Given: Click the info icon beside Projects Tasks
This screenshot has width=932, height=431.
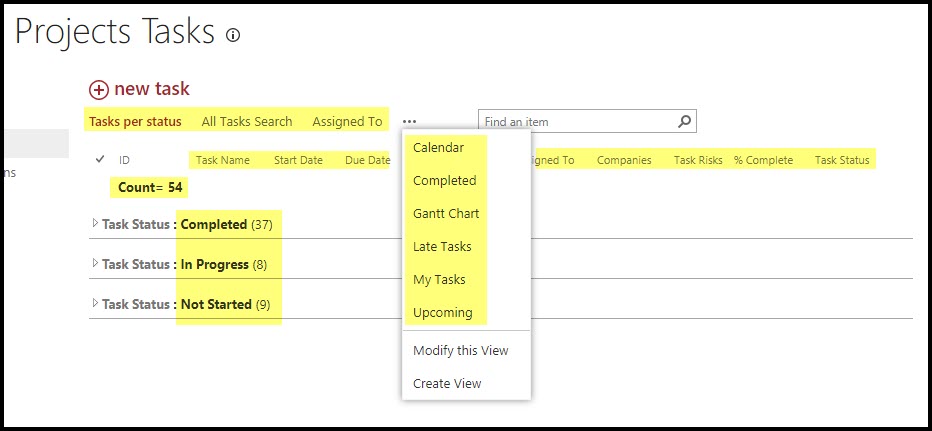Looking at the screenshot, I should click(233, 35).
